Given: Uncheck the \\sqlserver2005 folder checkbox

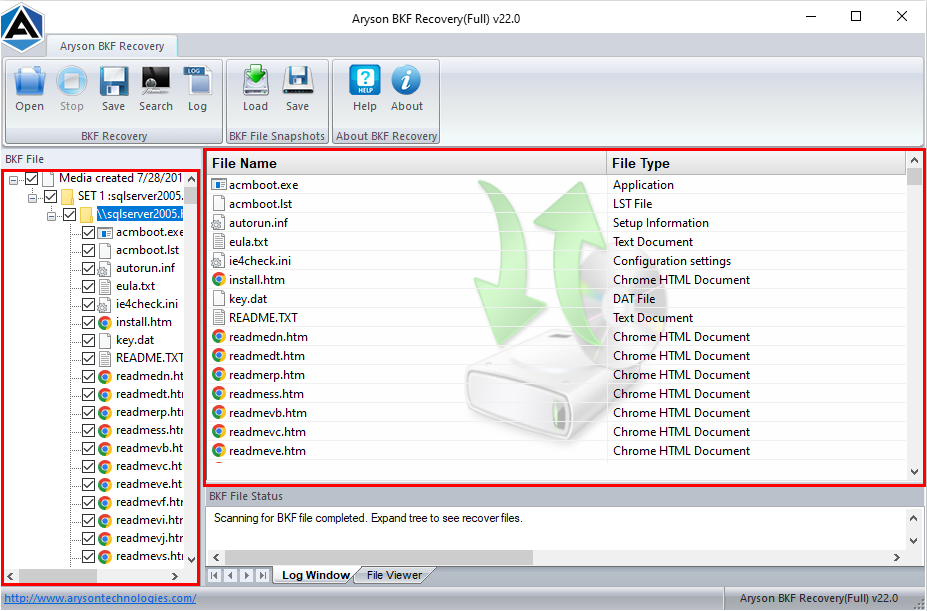Looking at the screenshot, I should (69, 214).
